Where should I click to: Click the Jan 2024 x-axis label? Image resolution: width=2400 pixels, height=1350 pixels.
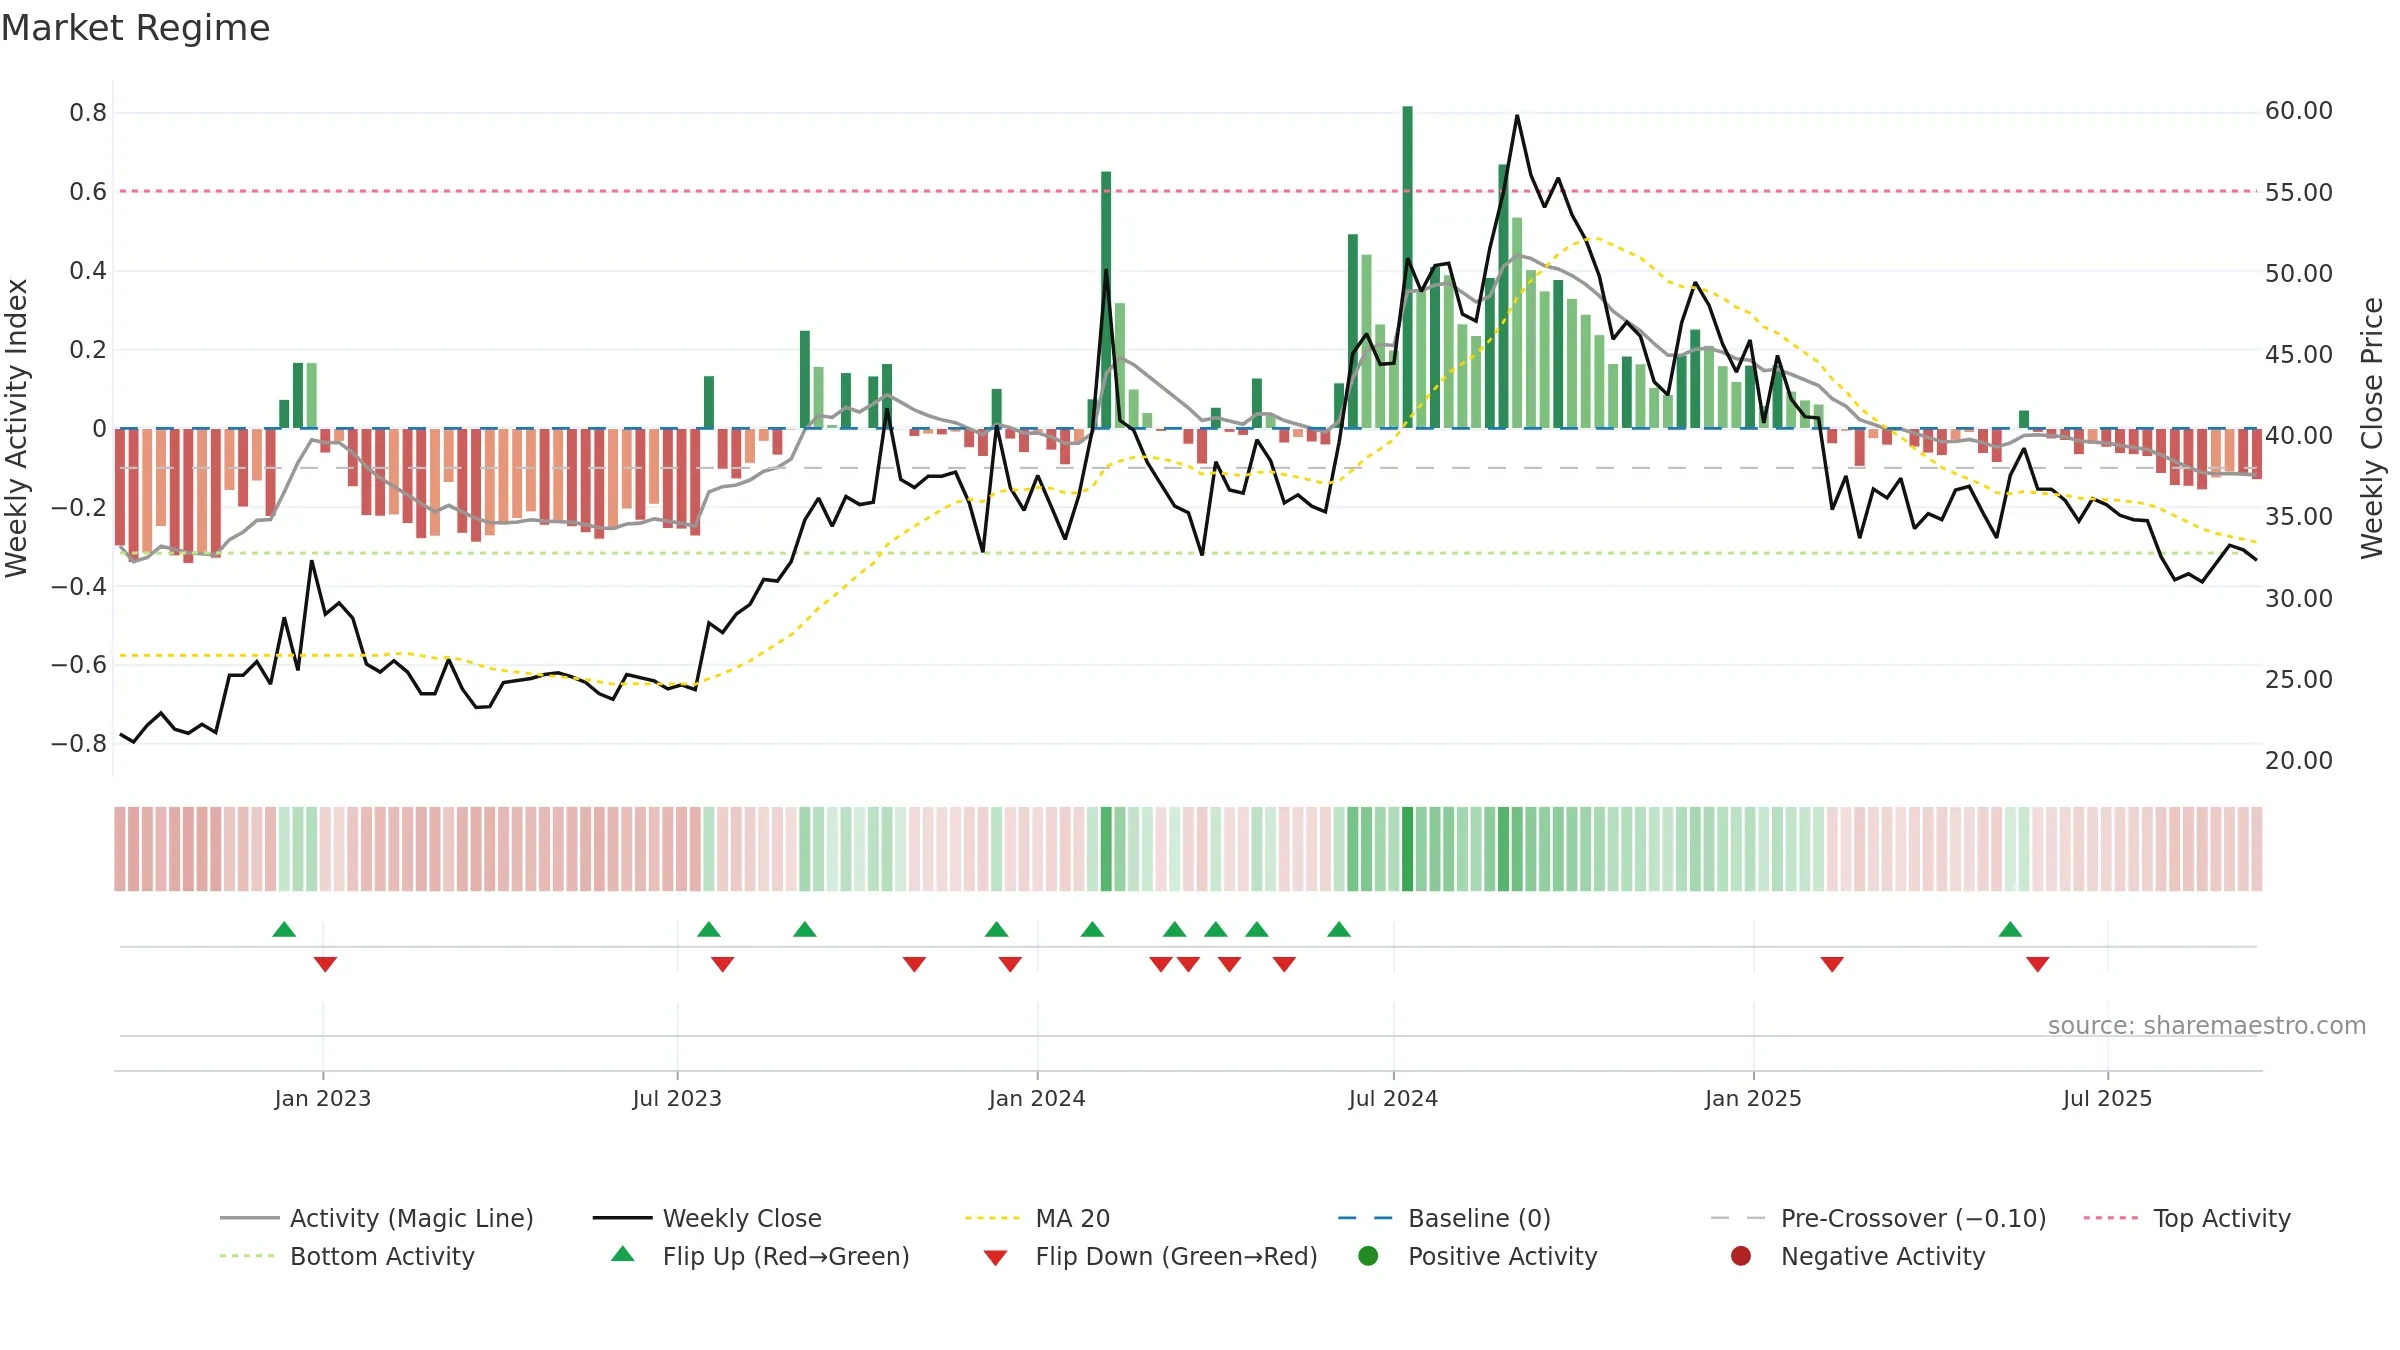click(x=1037, y=1098)
